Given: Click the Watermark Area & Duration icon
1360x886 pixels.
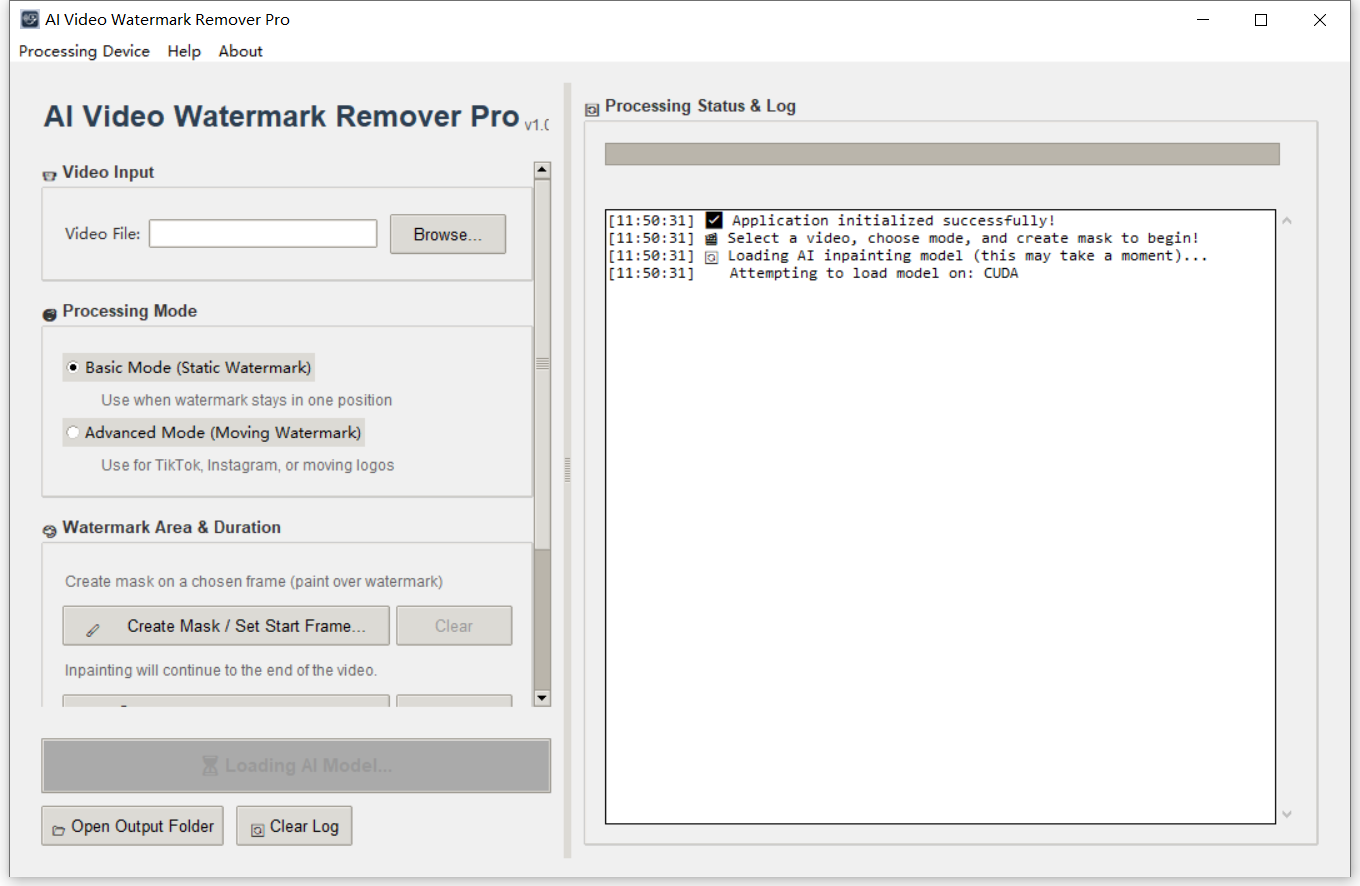Looking at the screenshot, I should point(49,530).
